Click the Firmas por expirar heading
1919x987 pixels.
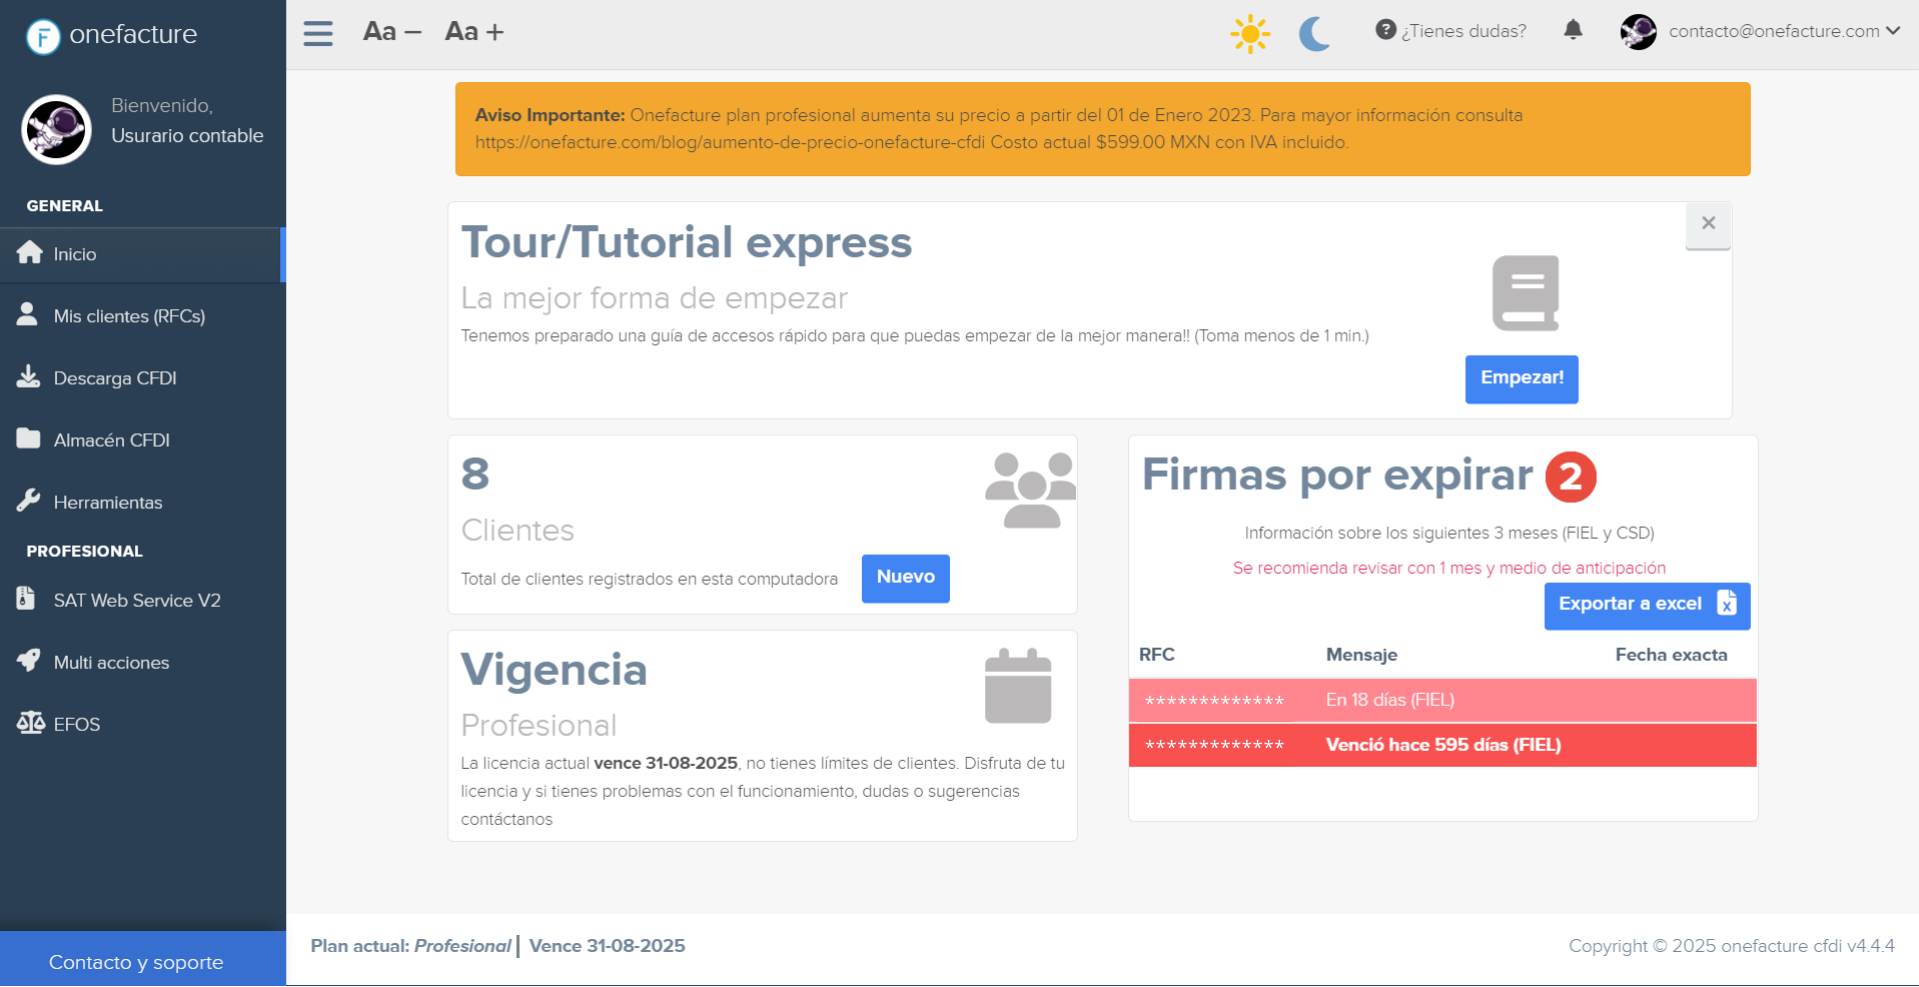click(1337, 475)
